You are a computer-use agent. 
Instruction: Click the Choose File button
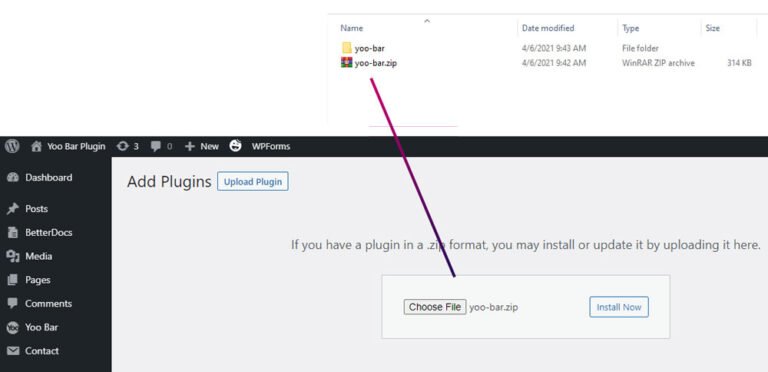click(435, 307)
